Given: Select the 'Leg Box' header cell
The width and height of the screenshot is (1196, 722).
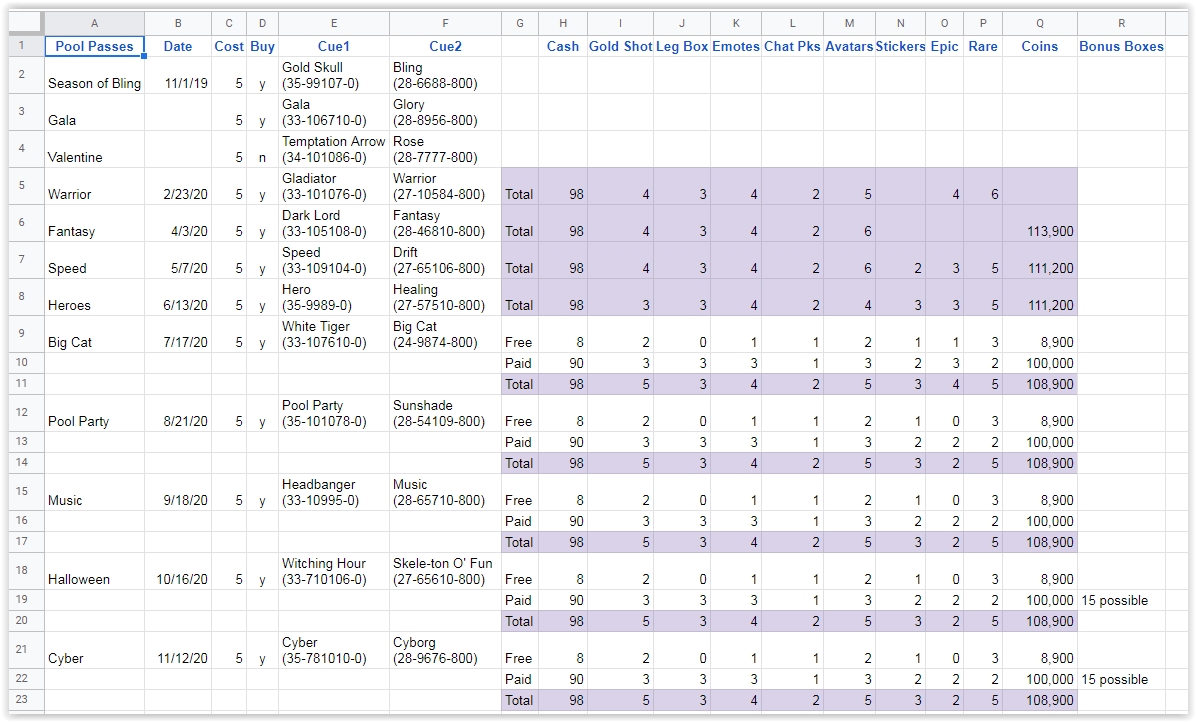Looking at the screenshot, I should click(682, 46).
